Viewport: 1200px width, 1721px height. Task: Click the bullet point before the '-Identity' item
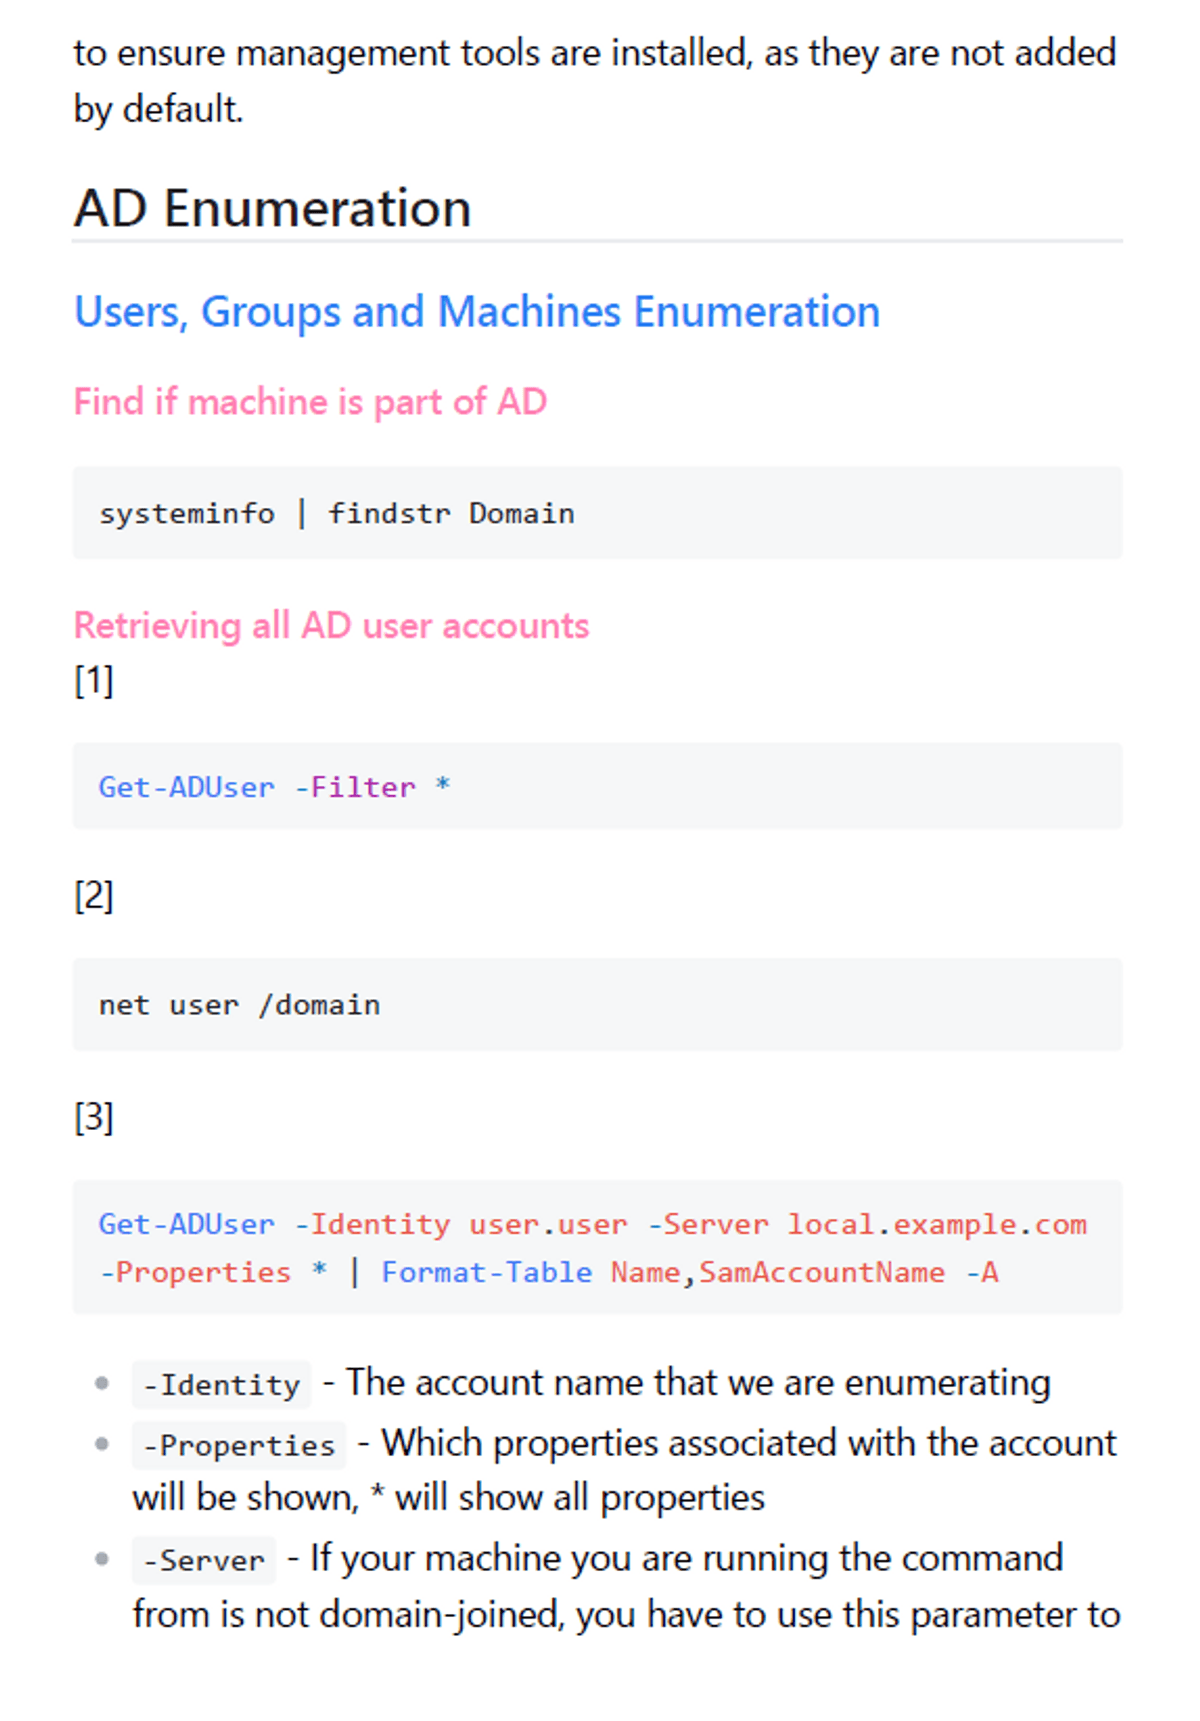pyautogui.click(x=101, y=1384)
